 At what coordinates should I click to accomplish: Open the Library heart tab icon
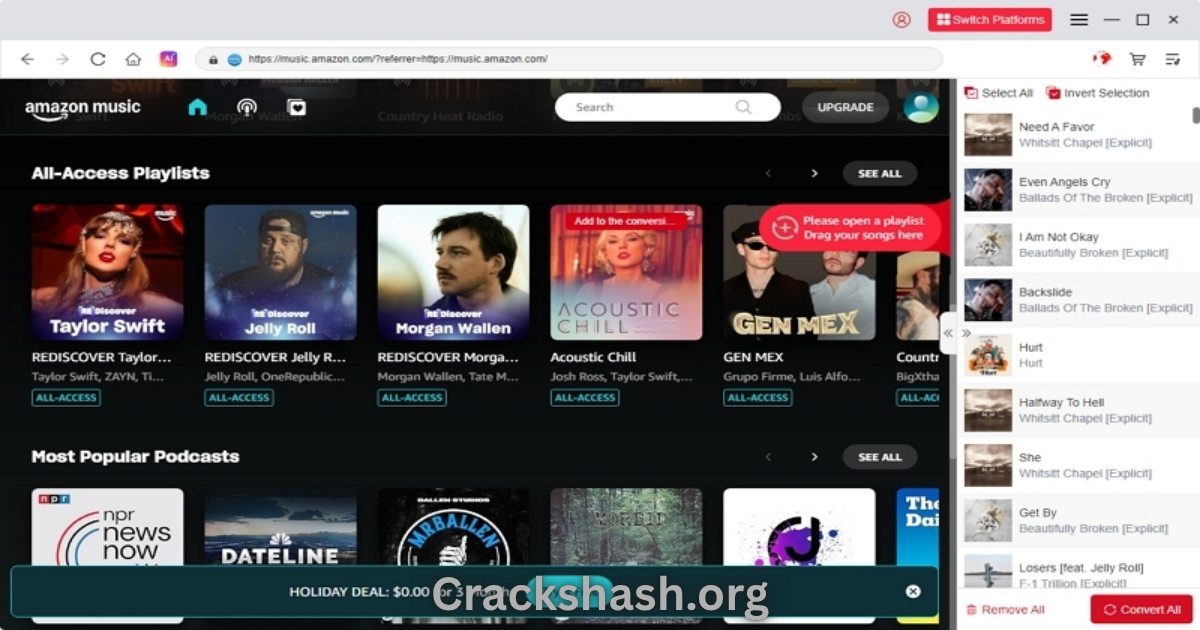coord(296,107)
